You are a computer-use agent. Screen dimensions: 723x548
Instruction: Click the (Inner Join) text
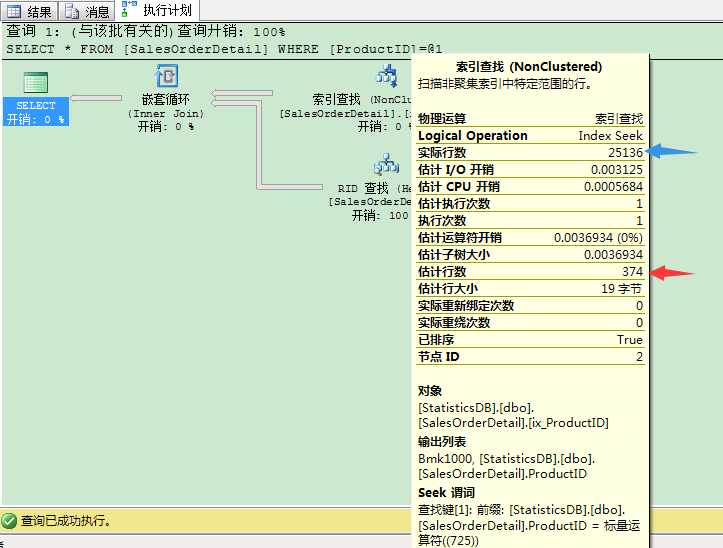pos(166,113)
